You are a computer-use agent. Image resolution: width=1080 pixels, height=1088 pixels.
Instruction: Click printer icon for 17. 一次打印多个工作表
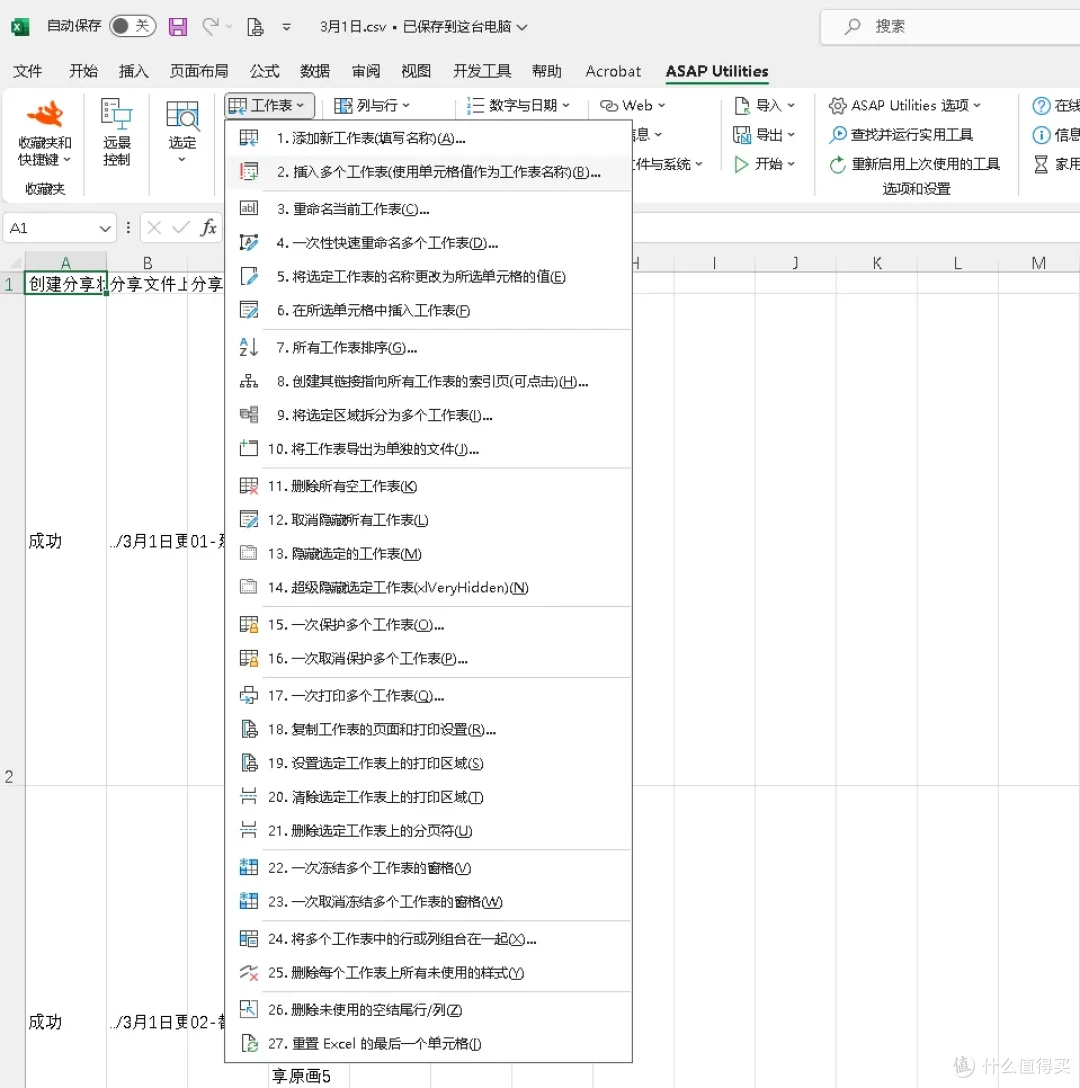248,695
